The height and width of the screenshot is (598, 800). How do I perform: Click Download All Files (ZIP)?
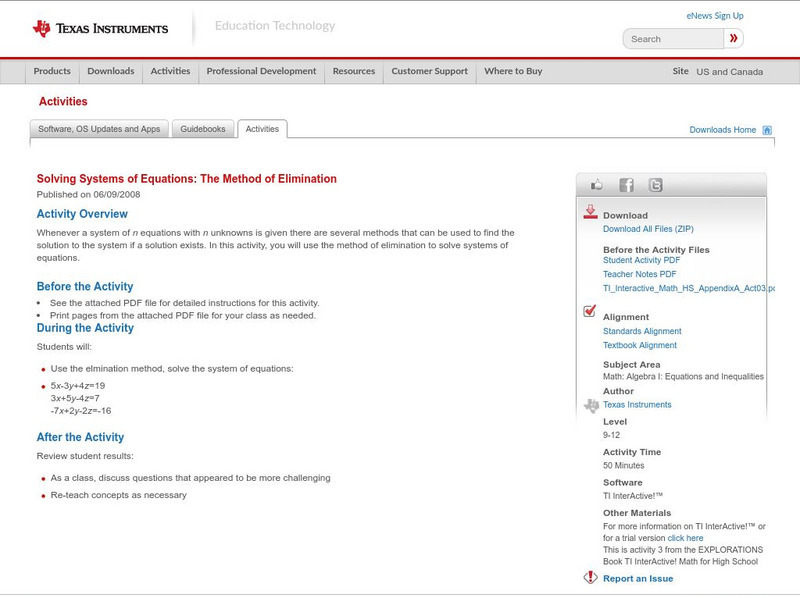[648, 229]
